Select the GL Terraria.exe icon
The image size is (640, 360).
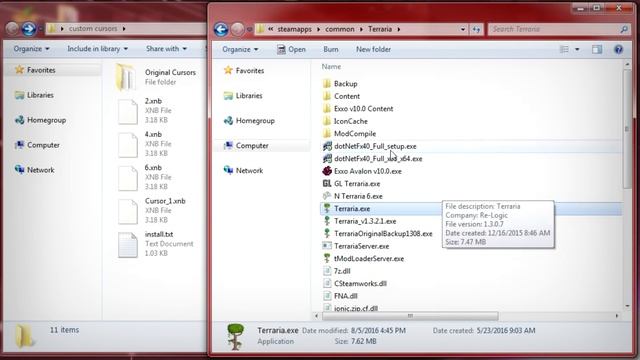coord(327,184)
